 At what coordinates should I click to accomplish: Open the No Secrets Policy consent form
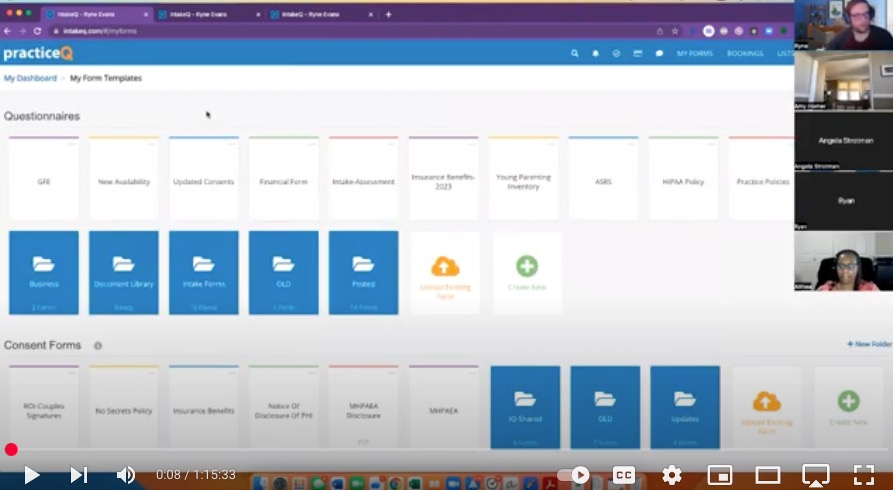124,407
